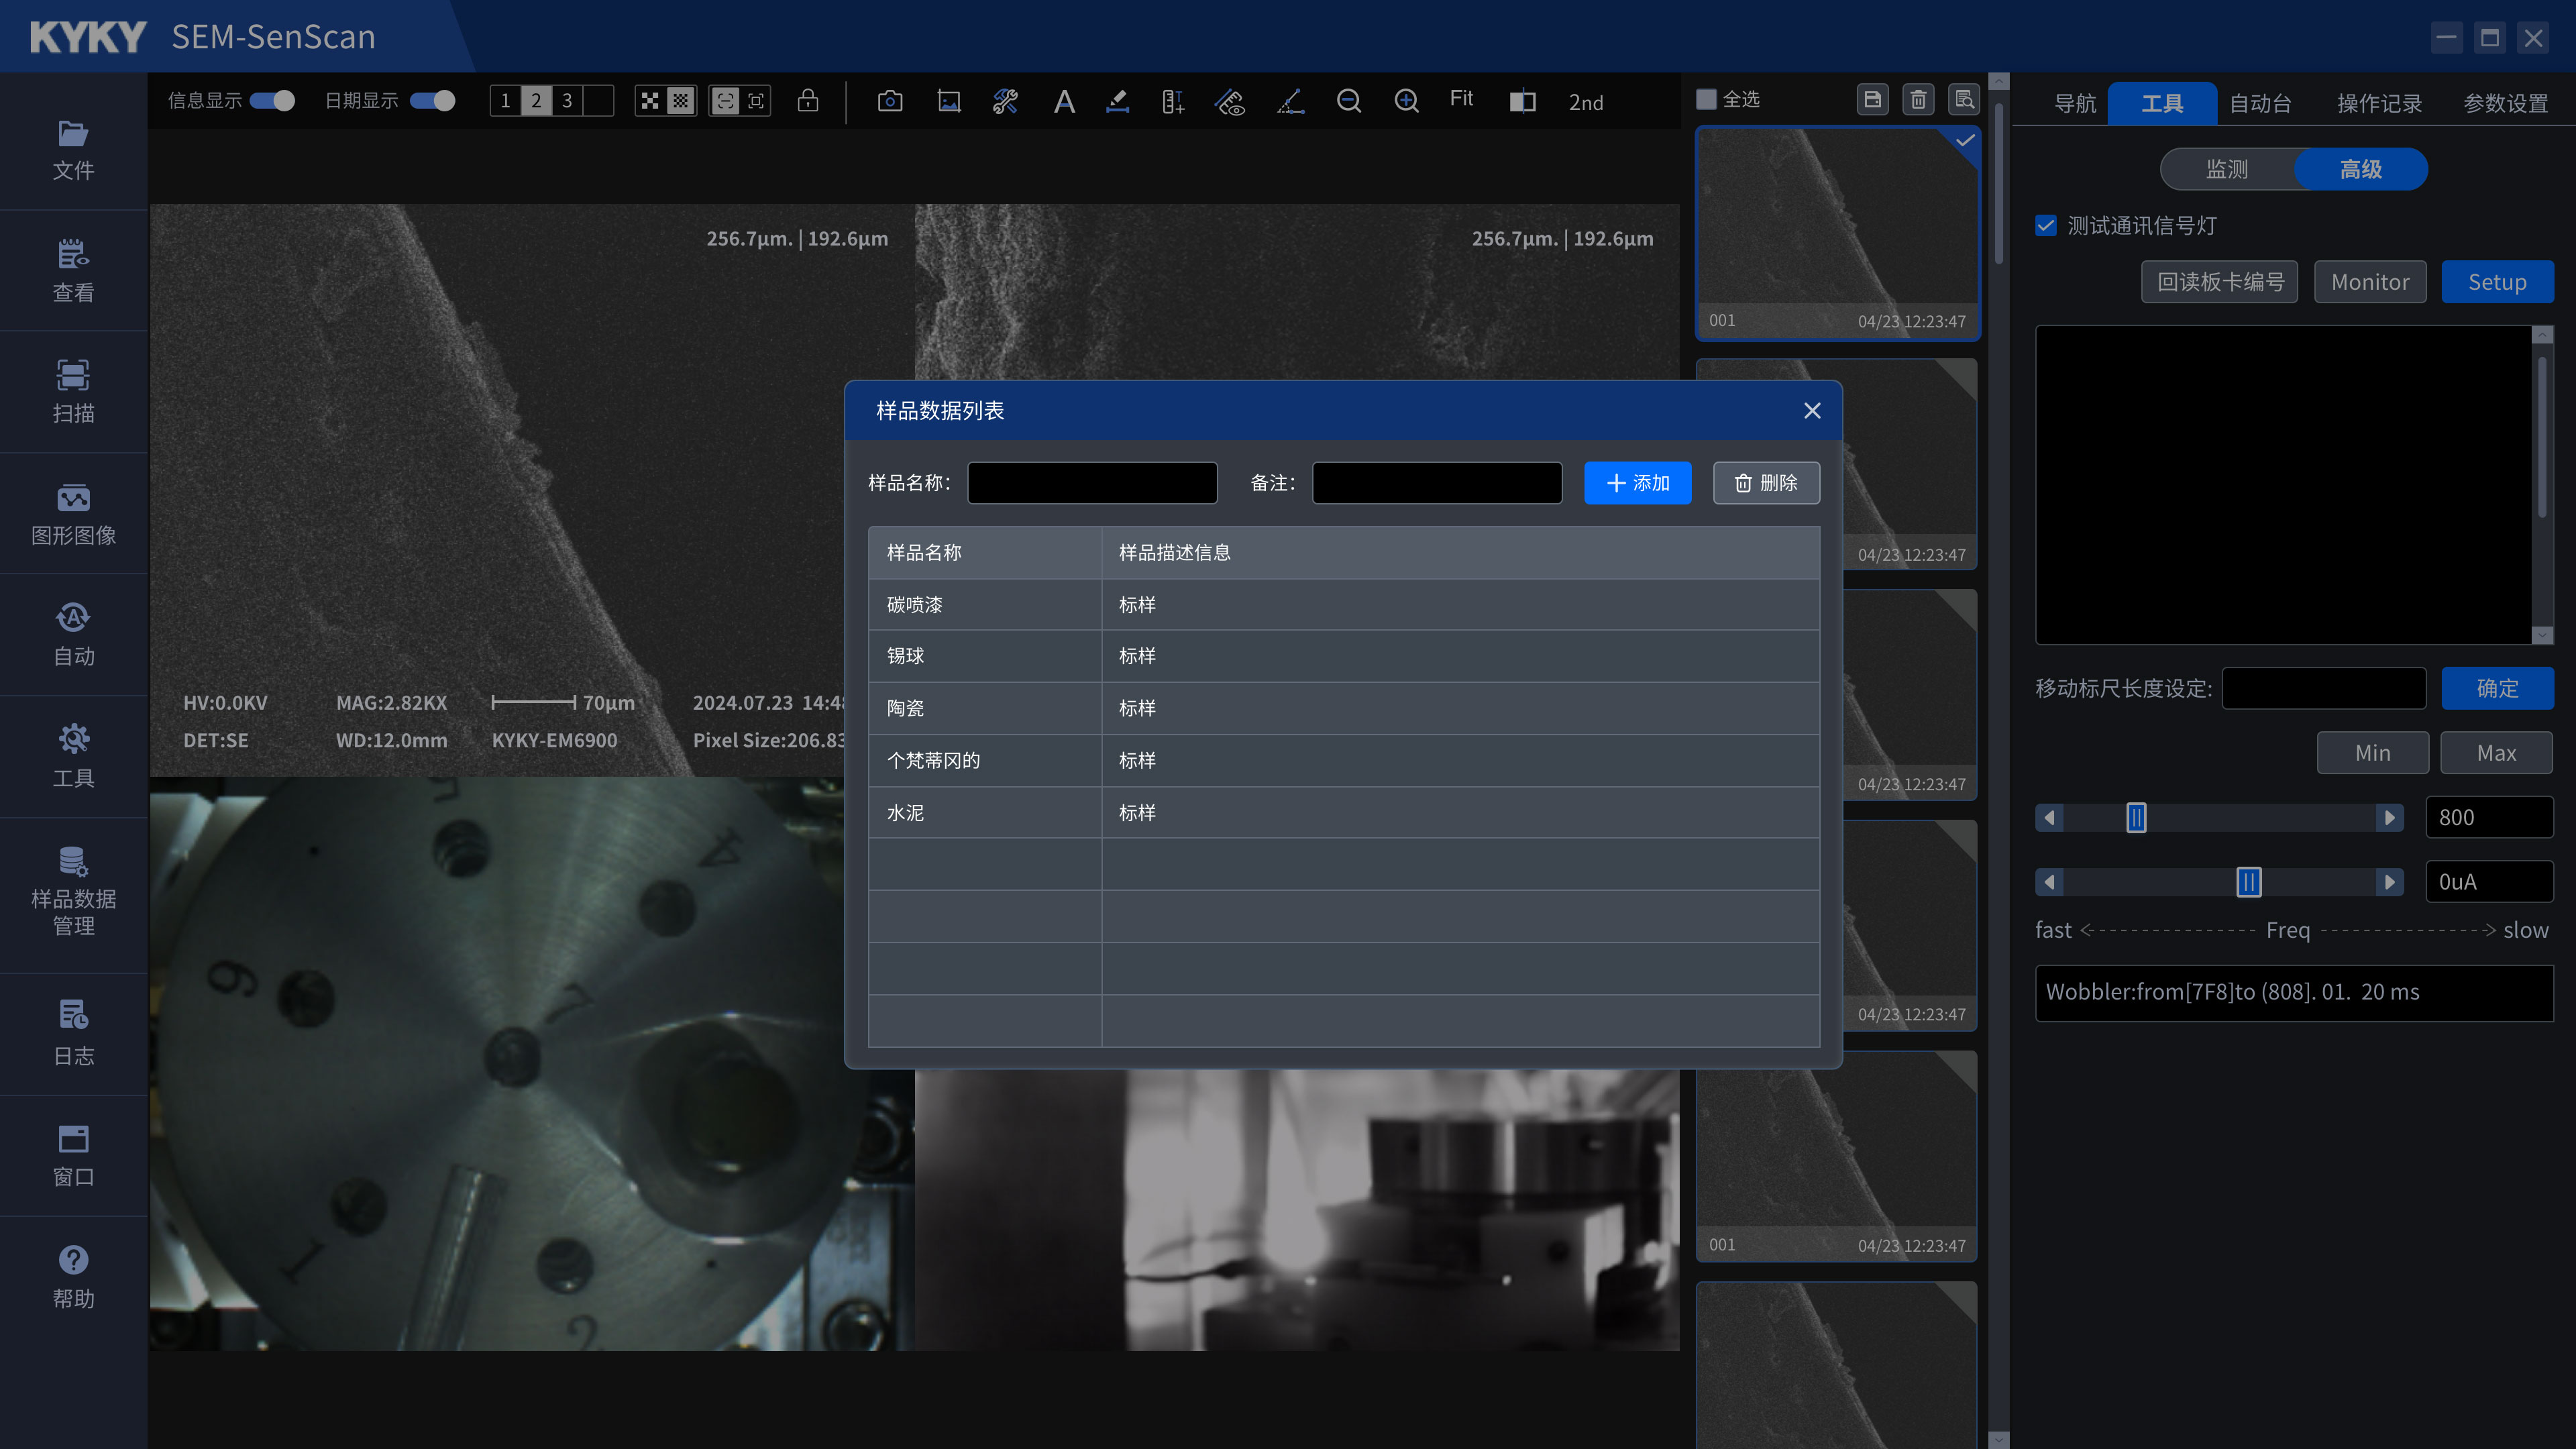
Task: Click the camera snapshot icon in toolbar
Action: coord(889,101)
